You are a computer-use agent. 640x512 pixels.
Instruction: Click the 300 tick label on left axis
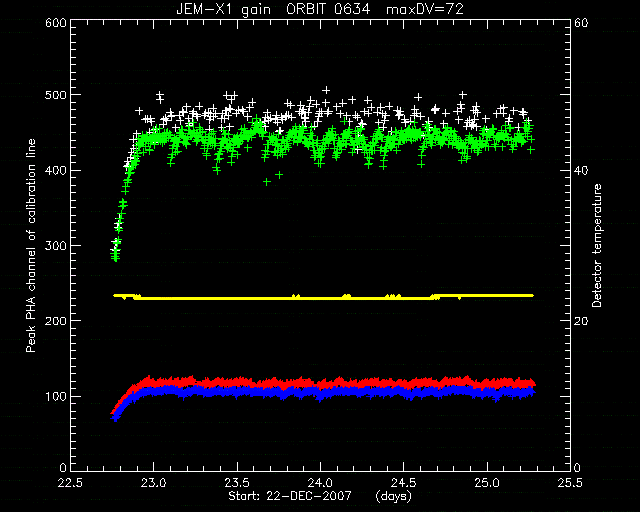(56, 246)
